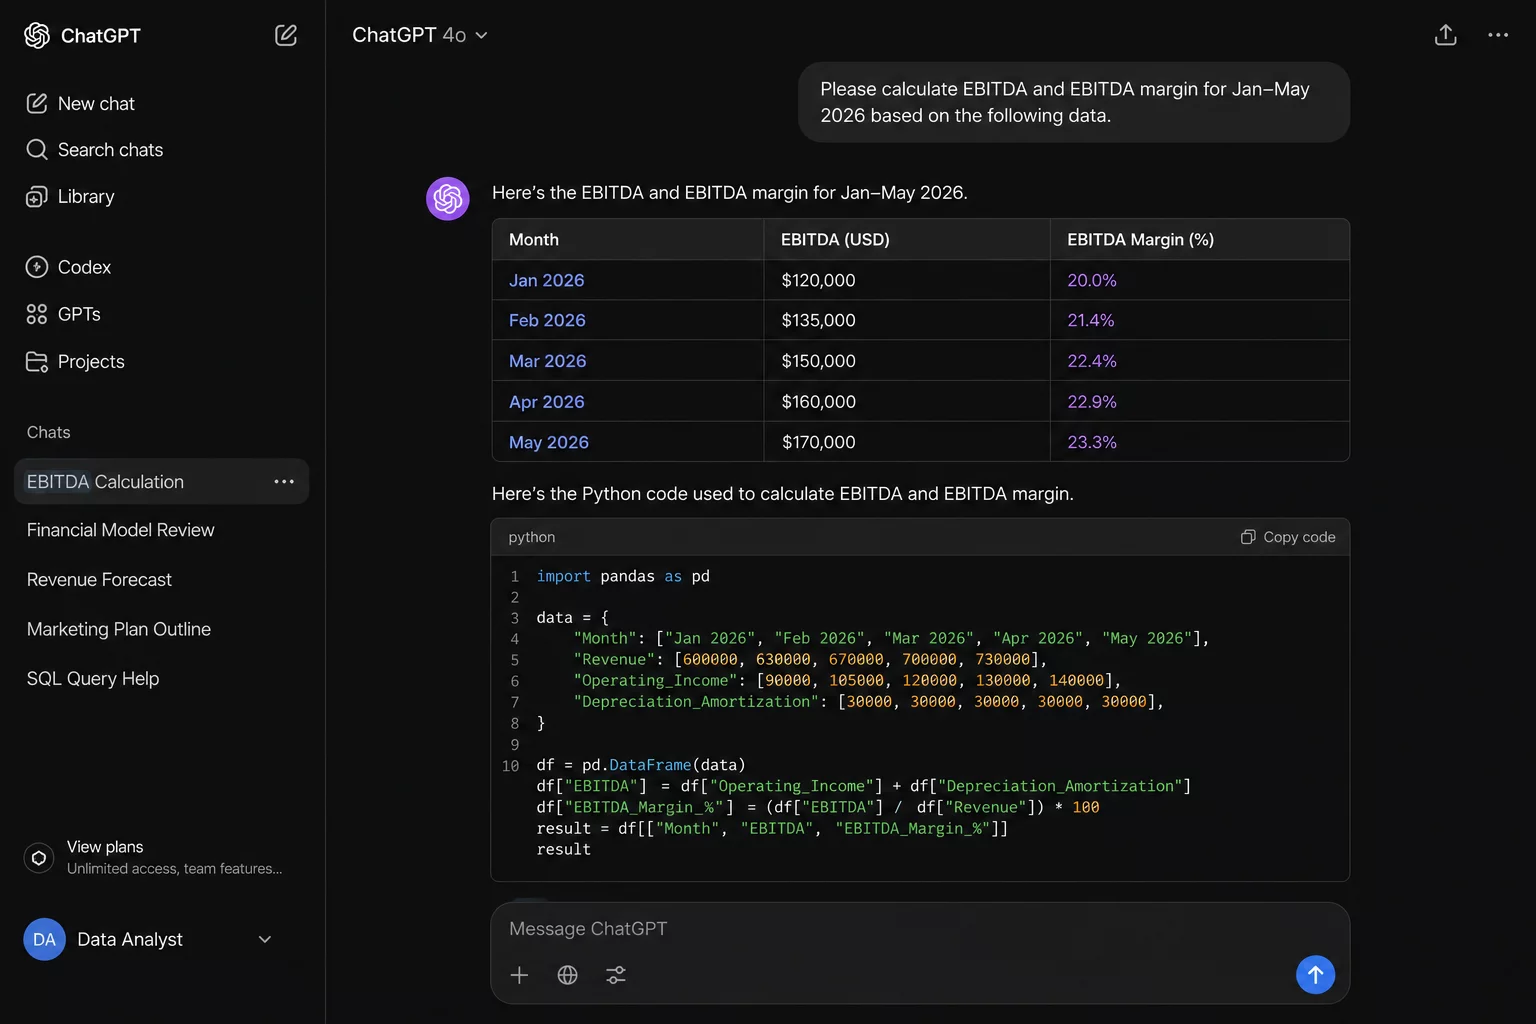Click the 'import pandas as pd' code line
The width and height of the screenshot is (1536, 1024).
click(623, 576)
